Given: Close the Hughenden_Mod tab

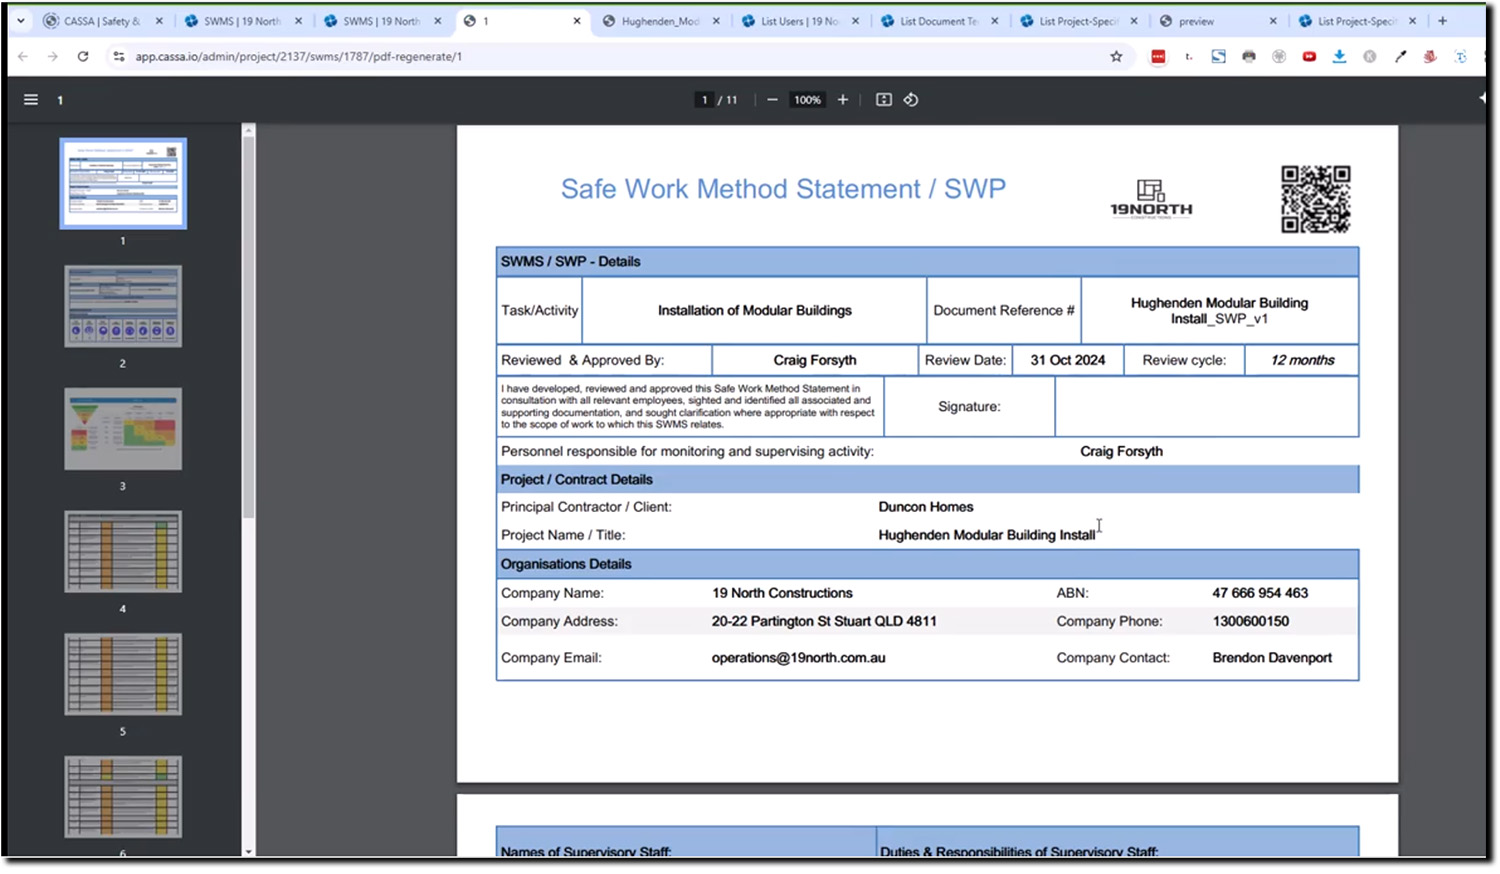Looking at the screenshot, I should 716,21.
